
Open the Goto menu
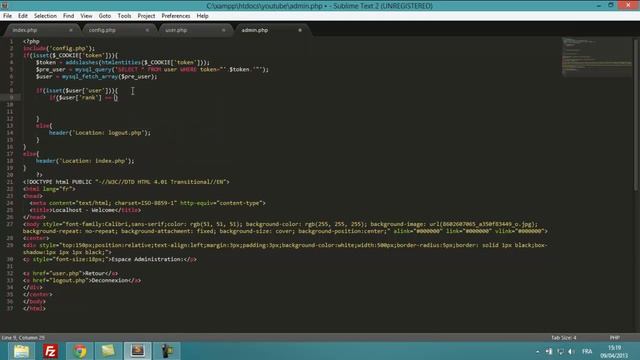[105, 16]
